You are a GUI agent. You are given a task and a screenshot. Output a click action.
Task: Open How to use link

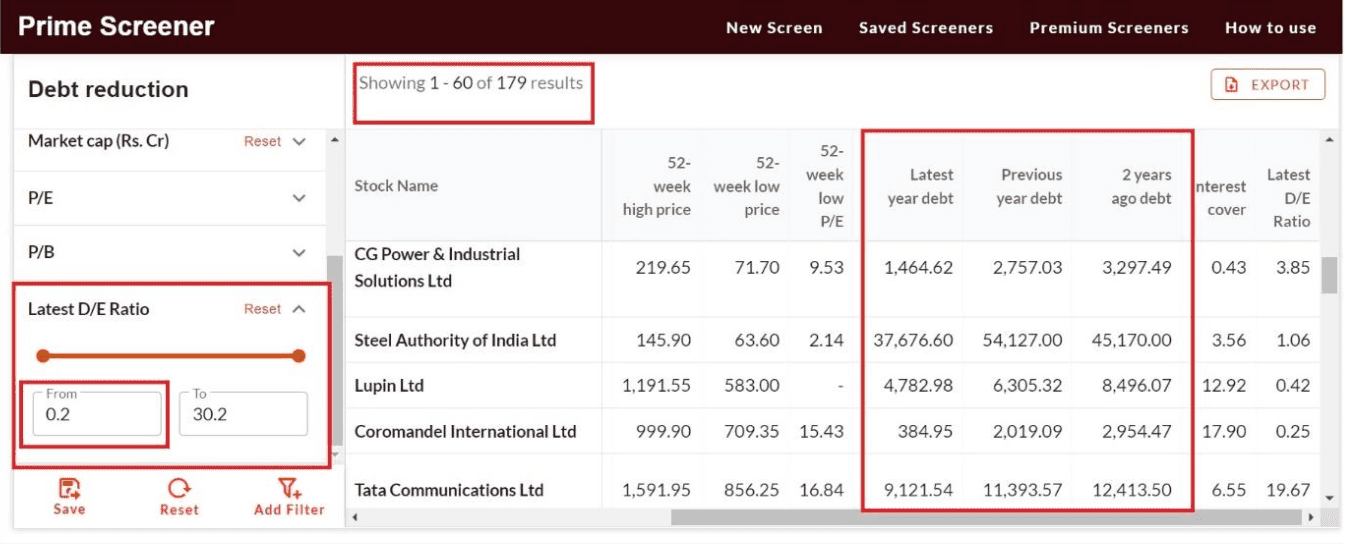[x=1270, y=28]
